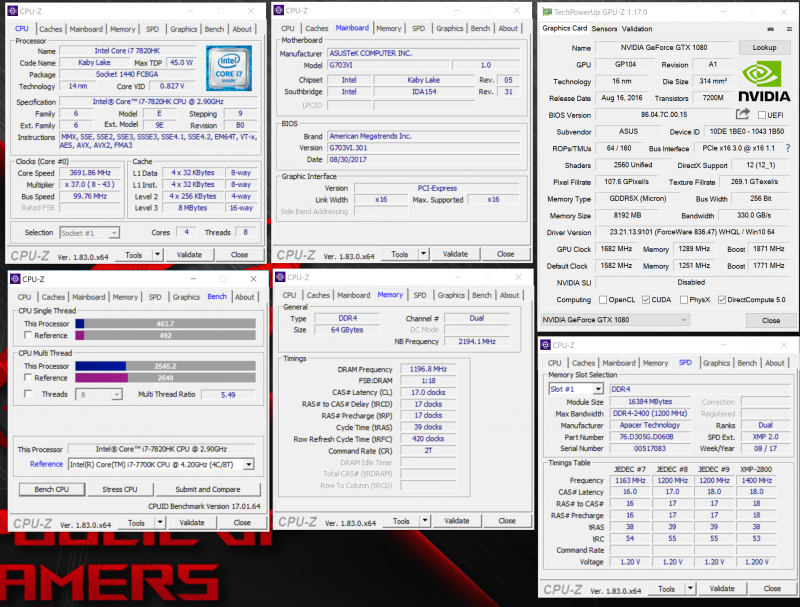Image resolution: width=800 pixels, height=607 pixels.
Task: Click the motherboard Model value G703VI
Action: [389, 65]
